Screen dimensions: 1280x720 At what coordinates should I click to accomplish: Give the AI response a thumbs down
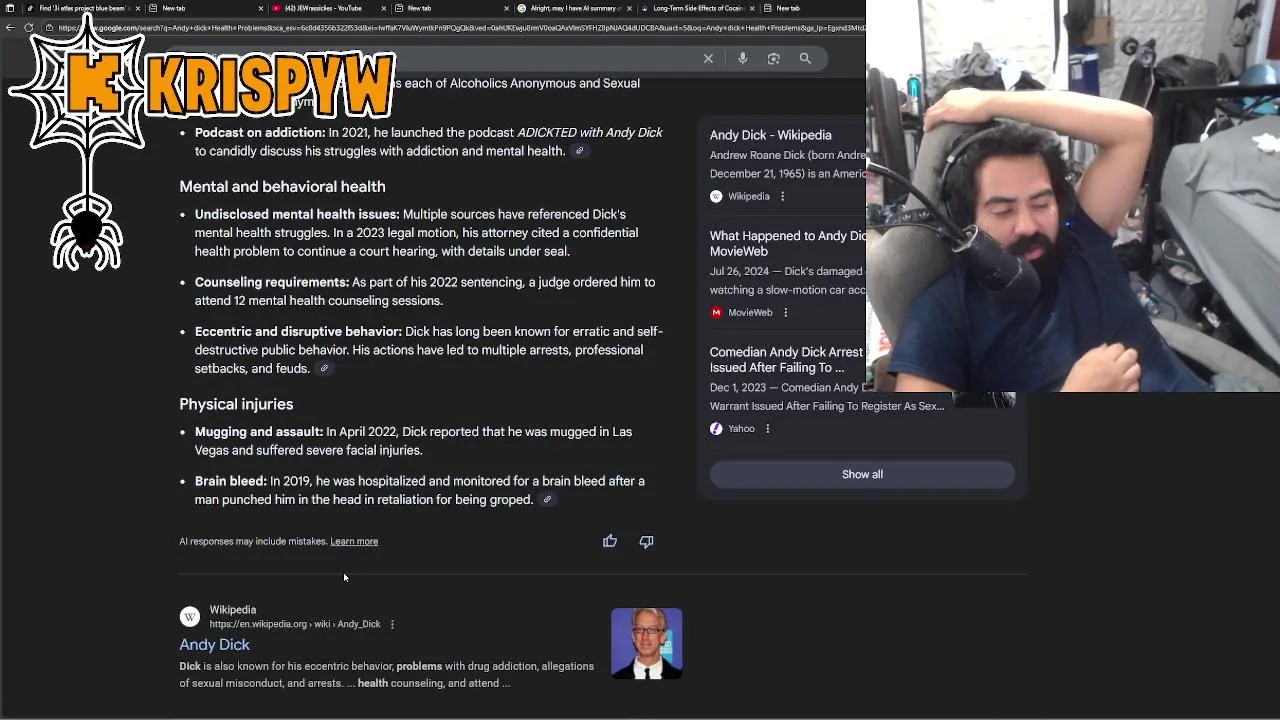[646, 541]
